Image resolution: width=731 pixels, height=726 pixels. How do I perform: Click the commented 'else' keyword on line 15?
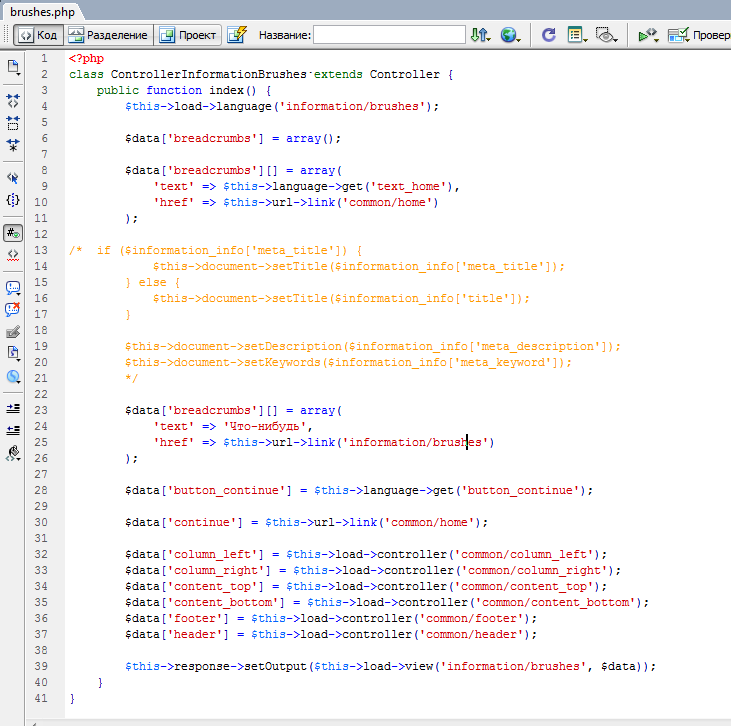click(x=152, y=283)
